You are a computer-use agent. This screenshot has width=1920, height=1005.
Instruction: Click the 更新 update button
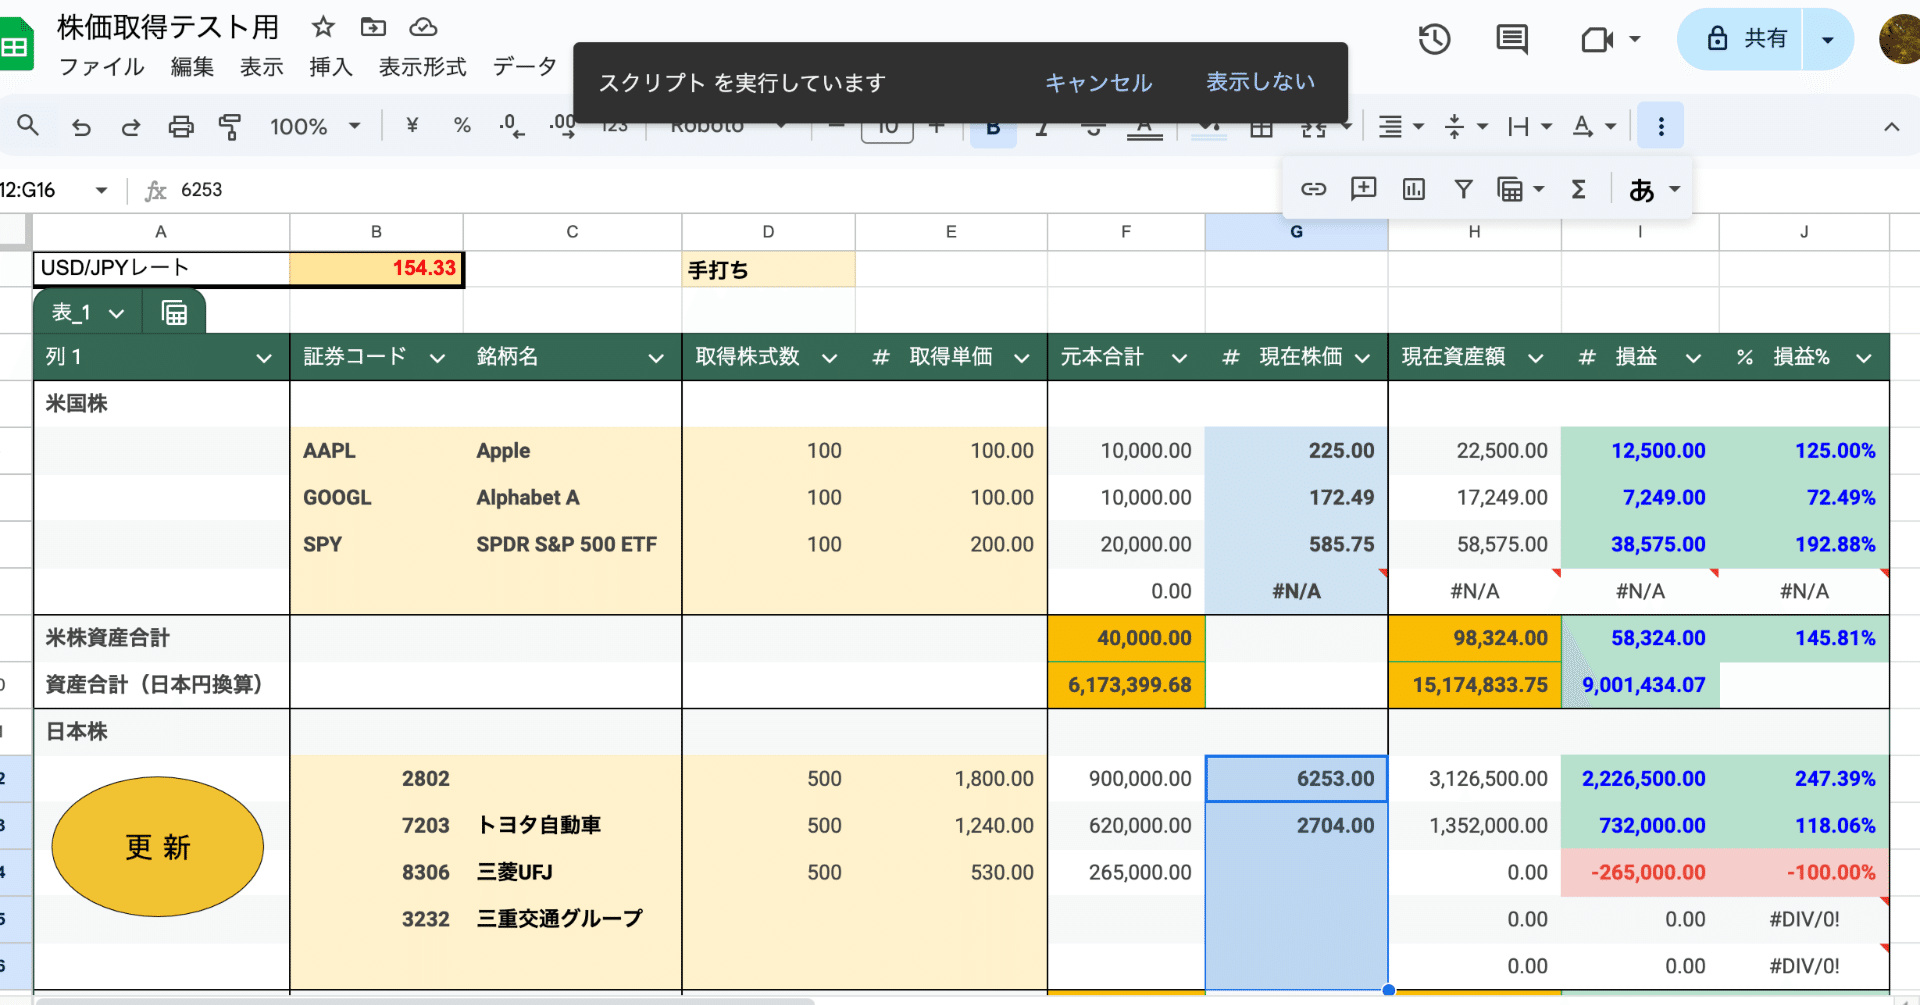[157, 847]
